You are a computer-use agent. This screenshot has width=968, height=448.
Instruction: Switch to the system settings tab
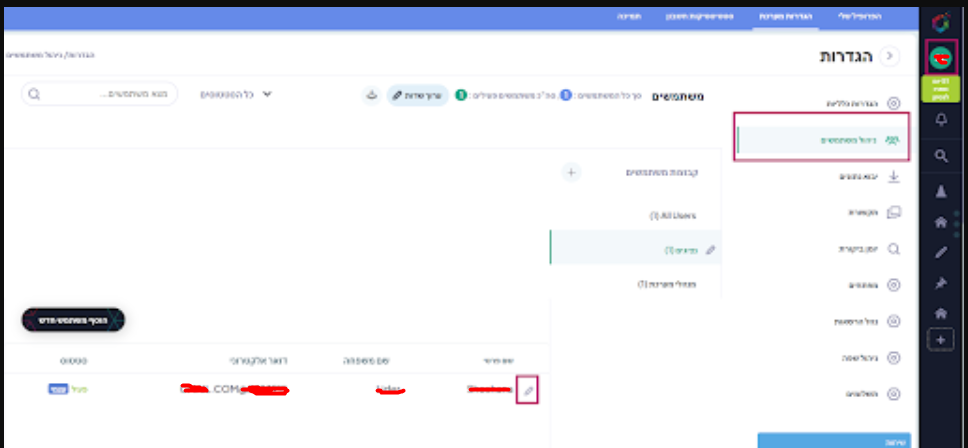[x=784, y=17]
